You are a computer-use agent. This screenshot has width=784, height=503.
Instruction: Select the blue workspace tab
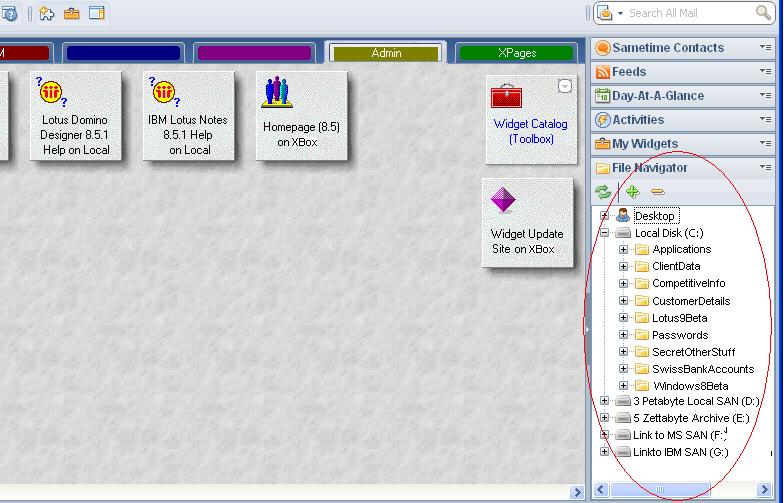(124, 53)
